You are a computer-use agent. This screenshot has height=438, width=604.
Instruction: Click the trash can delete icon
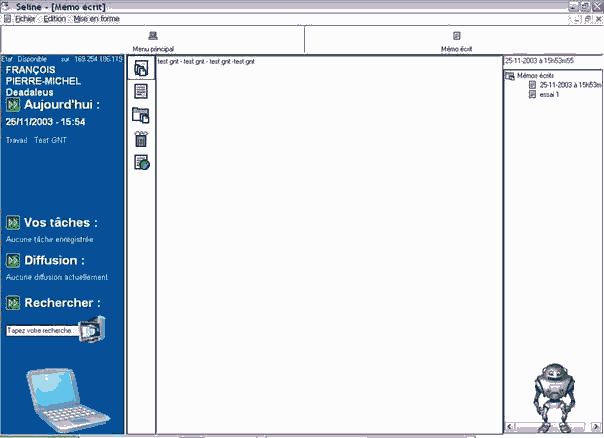pos(141,139)
